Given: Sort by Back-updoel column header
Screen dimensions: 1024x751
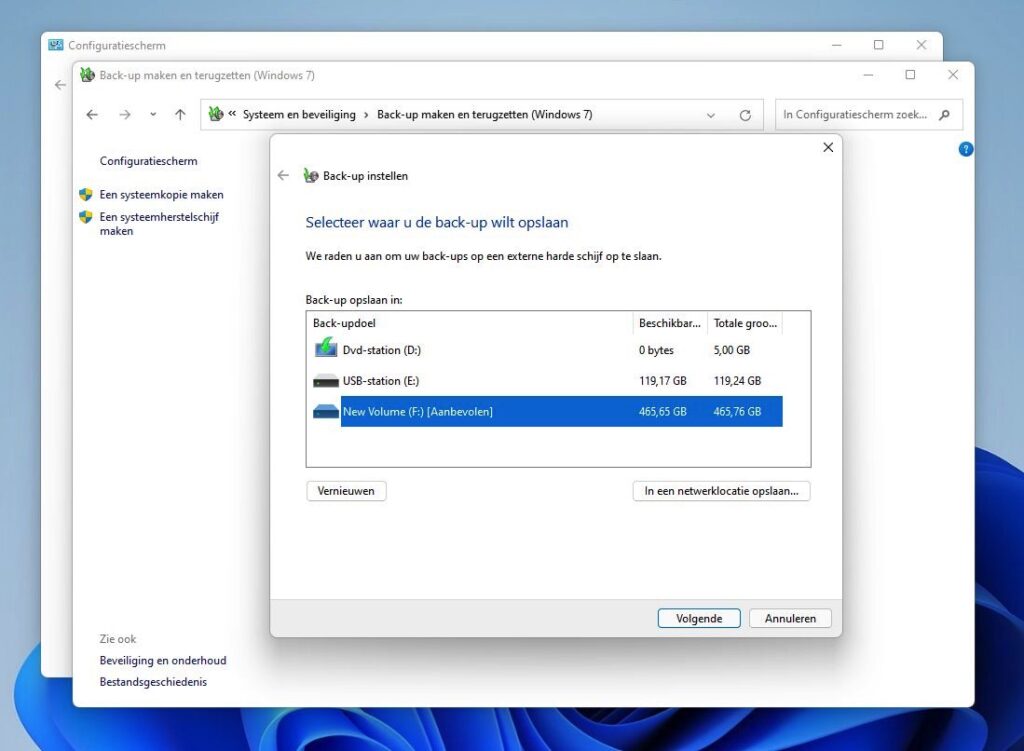Looking at the screenshot, I should point(470,323).
